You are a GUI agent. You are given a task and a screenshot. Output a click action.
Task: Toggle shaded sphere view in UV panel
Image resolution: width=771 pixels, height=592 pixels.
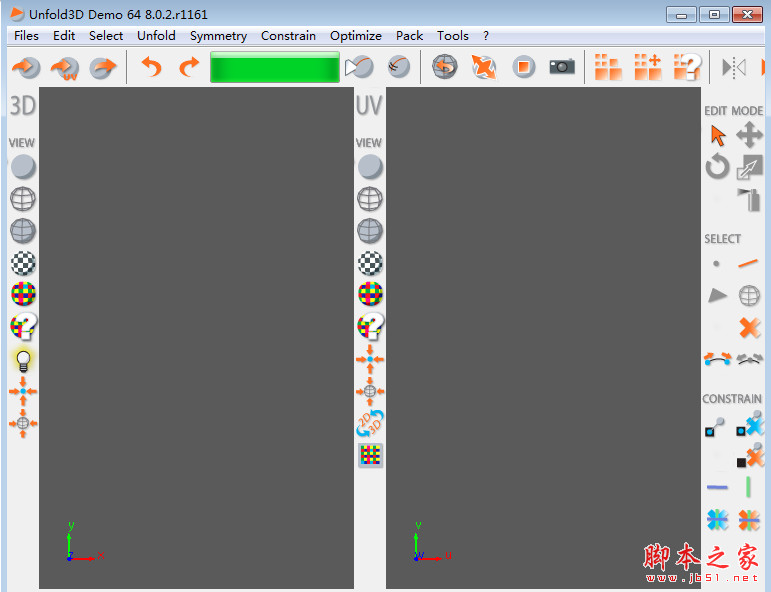click(370, 167)
